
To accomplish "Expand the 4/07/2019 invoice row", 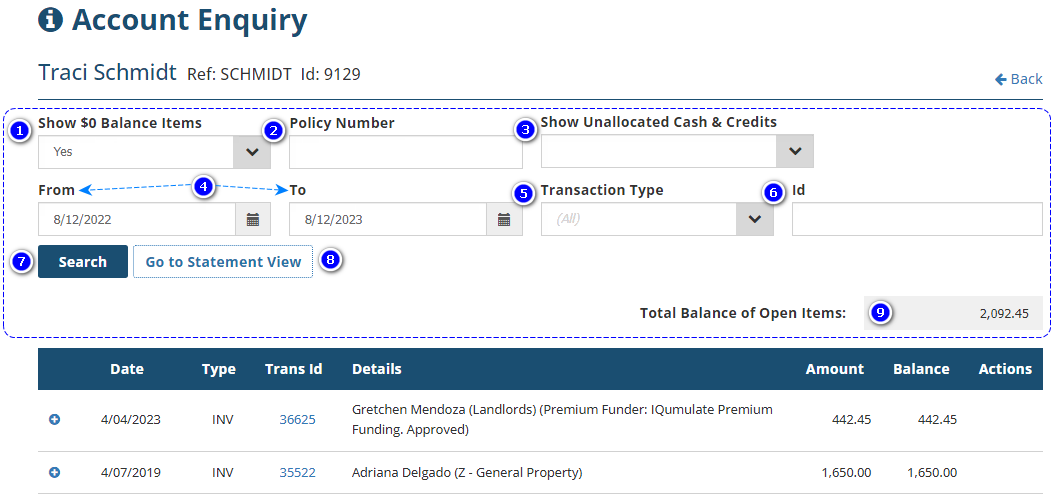I will coord(55,472).
